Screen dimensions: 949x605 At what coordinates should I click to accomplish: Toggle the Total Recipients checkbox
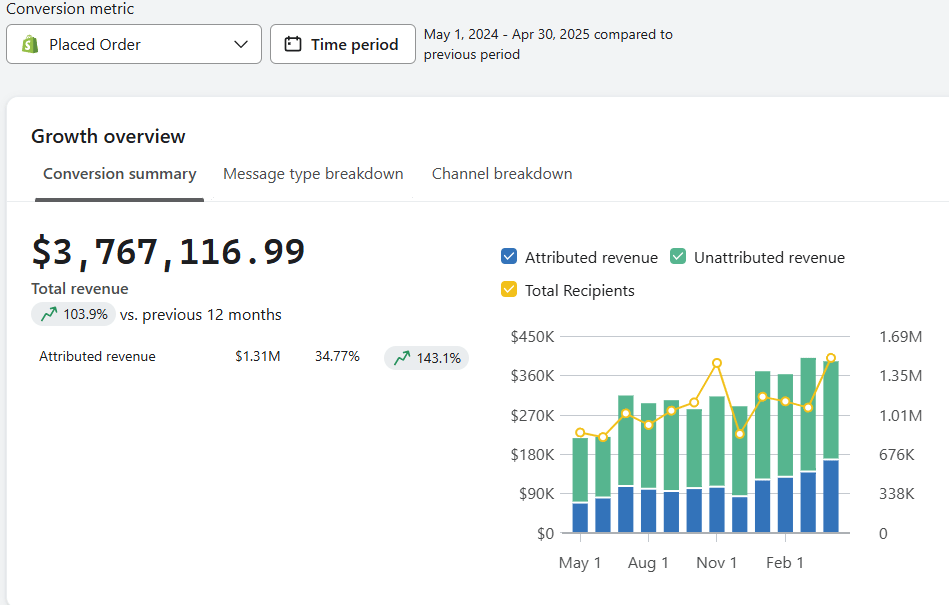[x=509, y=290]
